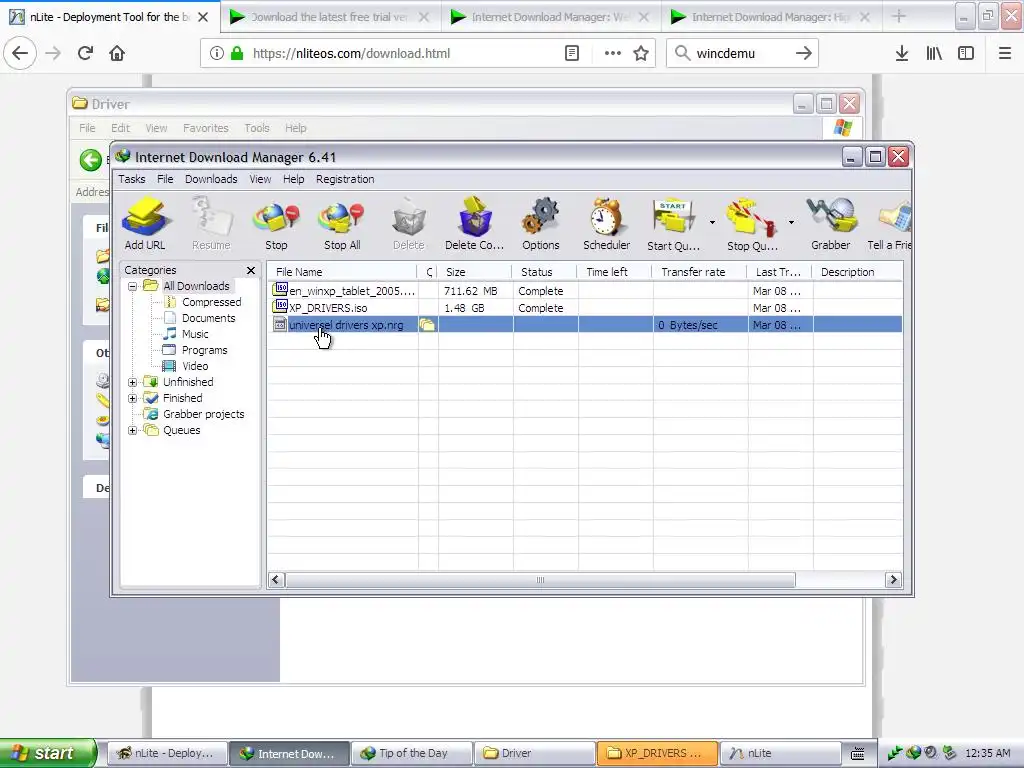This screenshot has width=1024, height=768.
Task: Open the IDM View menu
Action: tap(260, 179)
